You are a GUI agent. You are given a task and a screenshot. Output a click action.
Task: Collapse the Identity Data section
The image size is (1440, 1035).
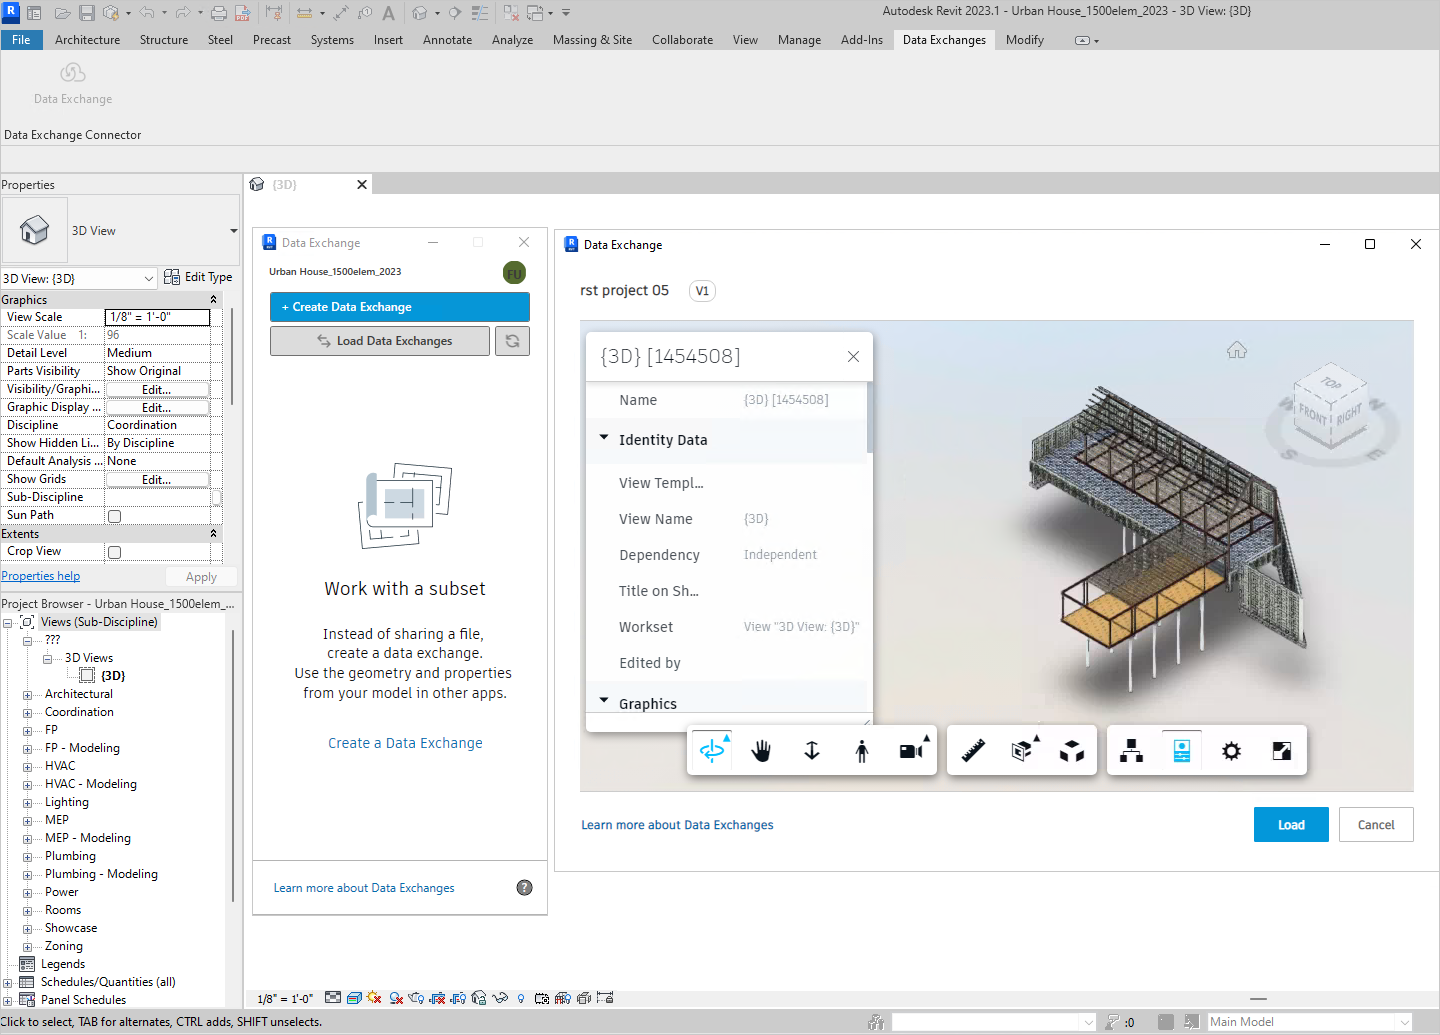604,438
